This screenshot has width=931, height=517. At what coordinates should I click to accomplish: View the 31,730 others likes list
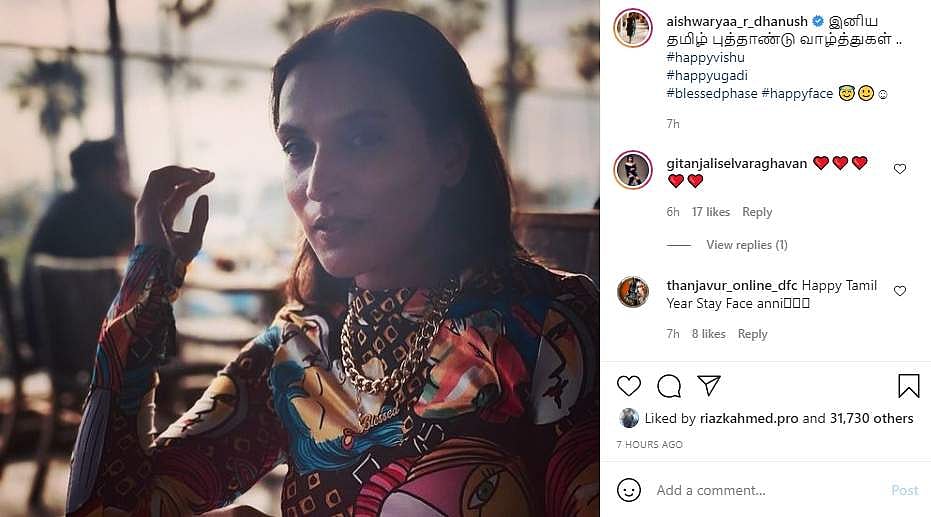click(871, 419)
